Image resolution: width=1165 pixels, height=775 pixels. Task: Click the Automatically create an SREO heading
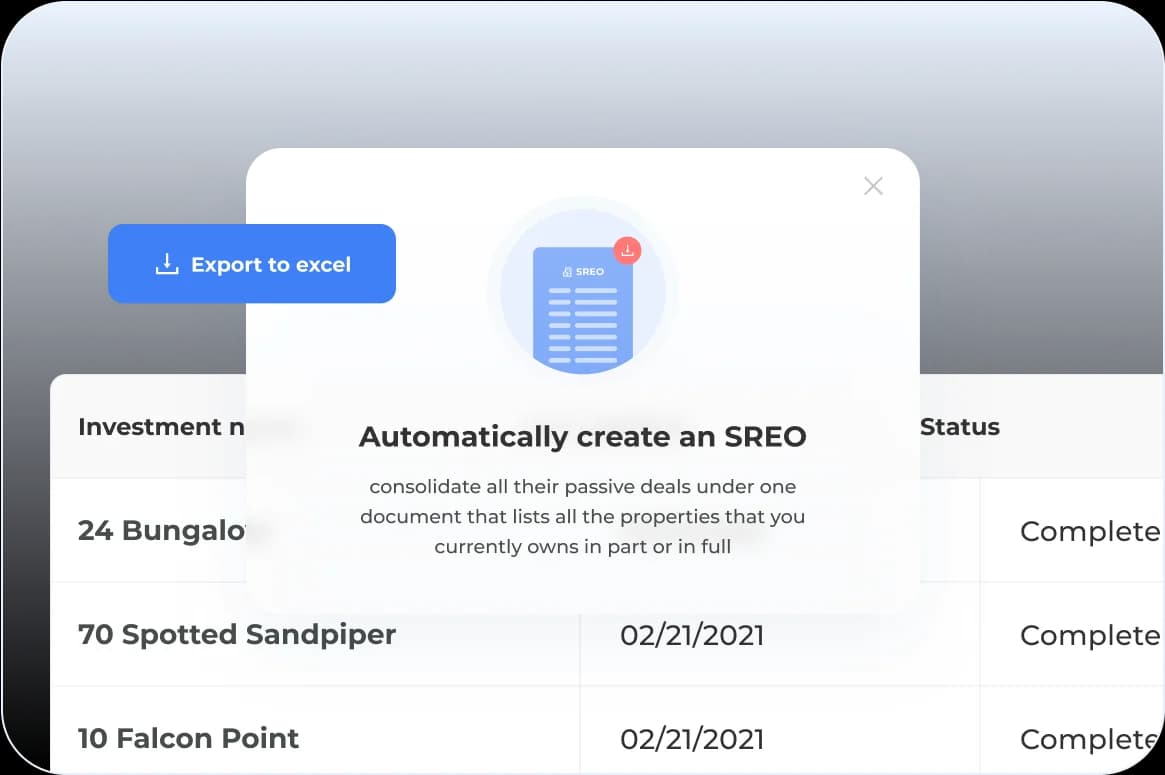[x=582, y=437]
